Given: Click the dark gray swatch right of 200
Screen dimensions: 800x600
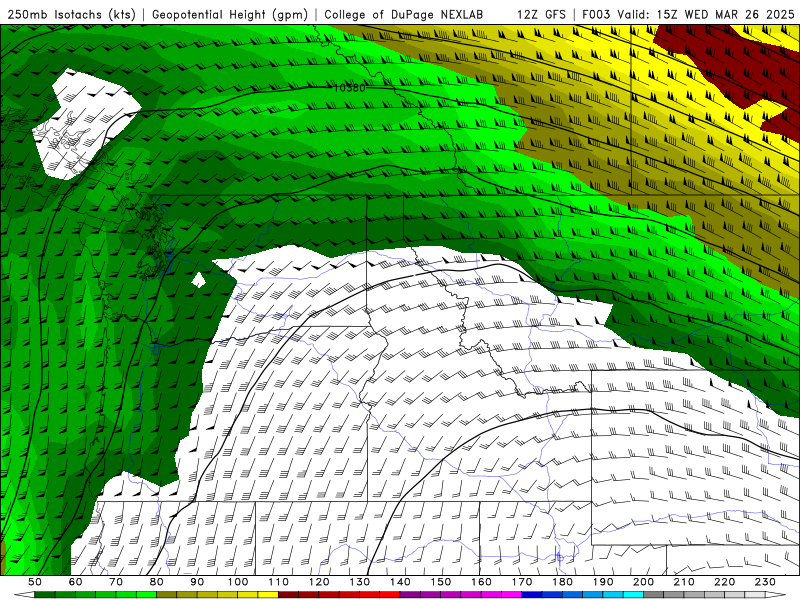Looking at the screenshot, I should click(654, 595).
